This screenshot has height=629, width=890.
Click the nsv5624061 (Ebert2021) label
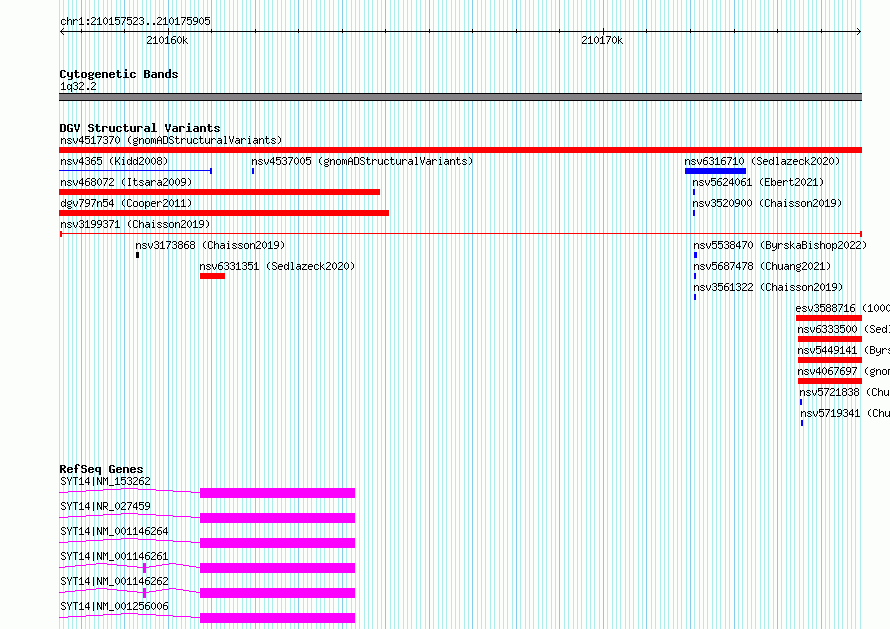(758, 182)
